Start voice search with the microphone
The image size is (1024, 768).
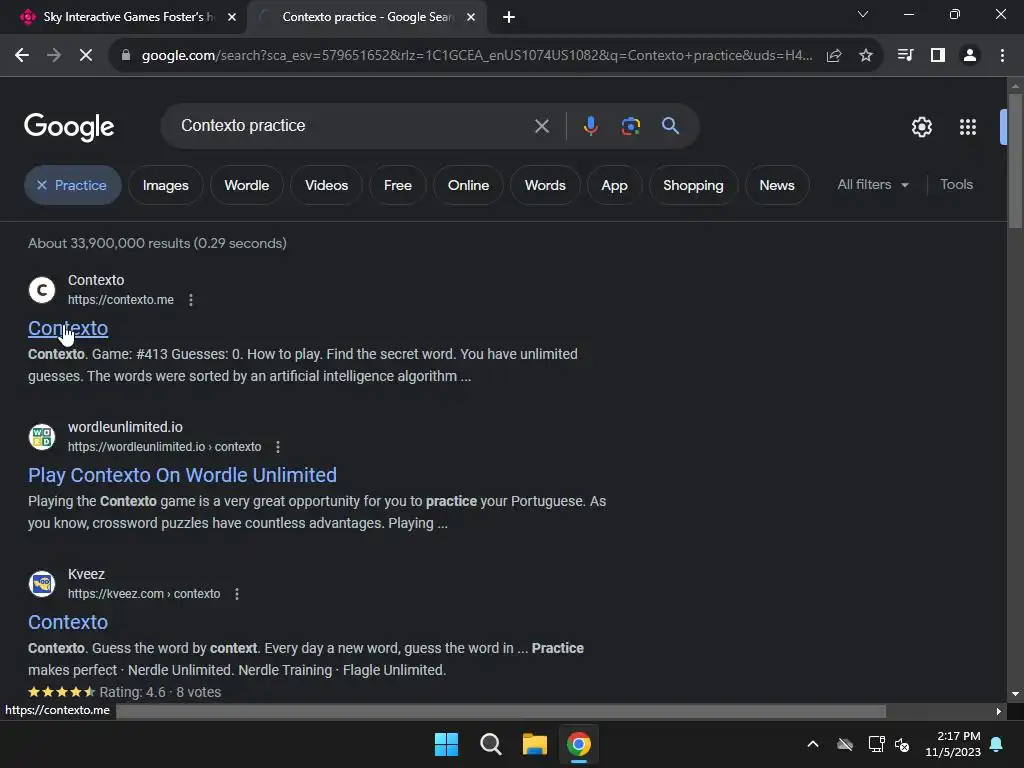click(590, 125)
